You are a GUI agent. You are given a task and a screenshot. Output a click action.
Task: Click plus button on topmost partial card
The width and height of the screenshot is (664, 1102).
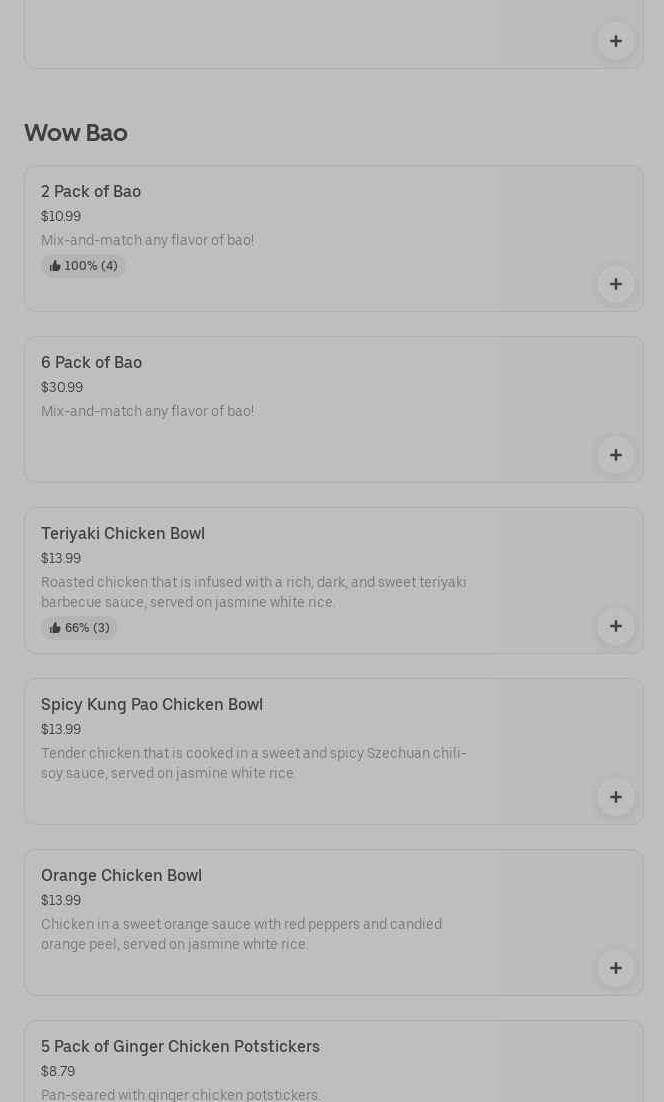pos(615,41)
